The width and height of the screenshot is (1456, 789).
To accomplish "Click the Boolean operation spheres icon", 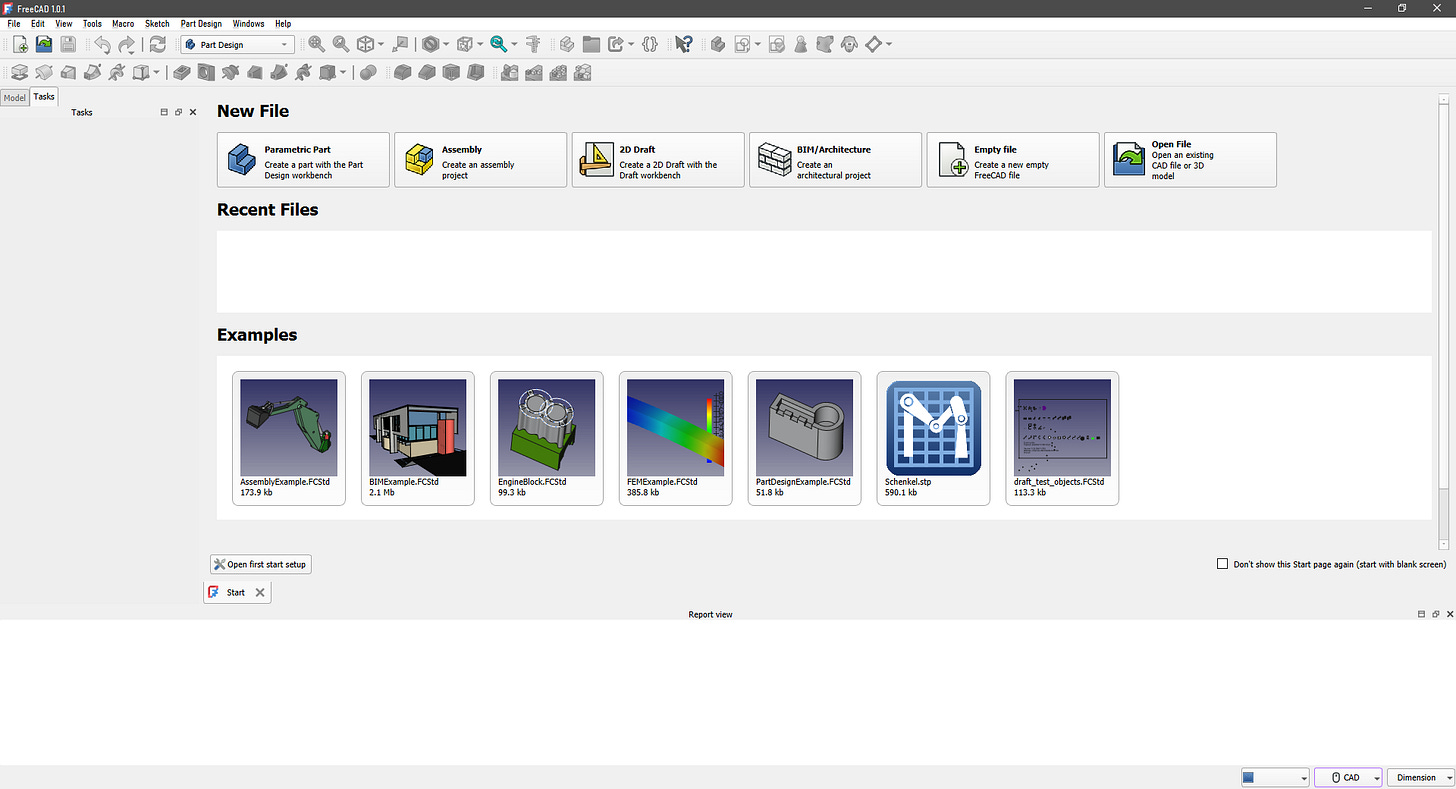I will (x=368, y=72).
